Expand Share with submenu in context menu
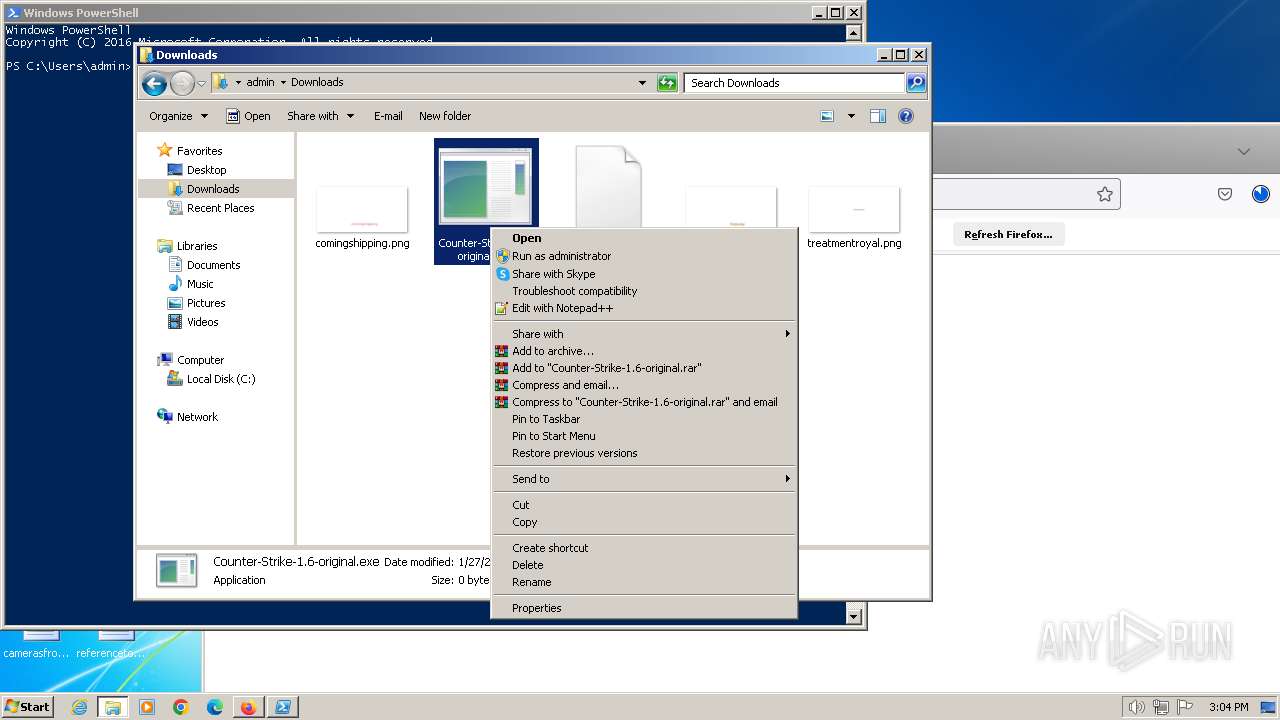 click(x=644, y=334)
